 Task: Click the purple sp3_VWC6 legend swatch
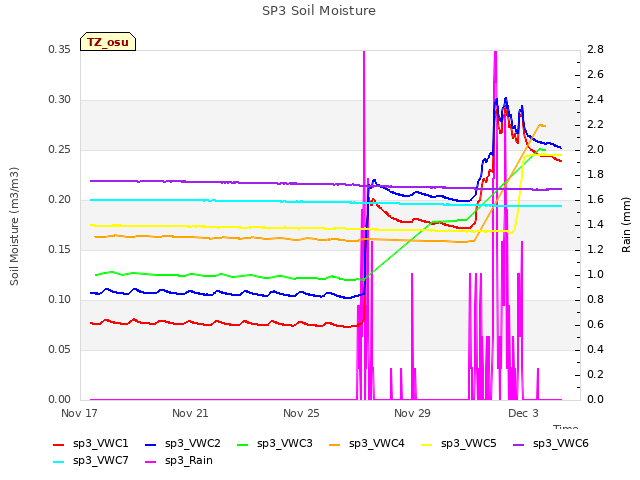coord(519,444)
